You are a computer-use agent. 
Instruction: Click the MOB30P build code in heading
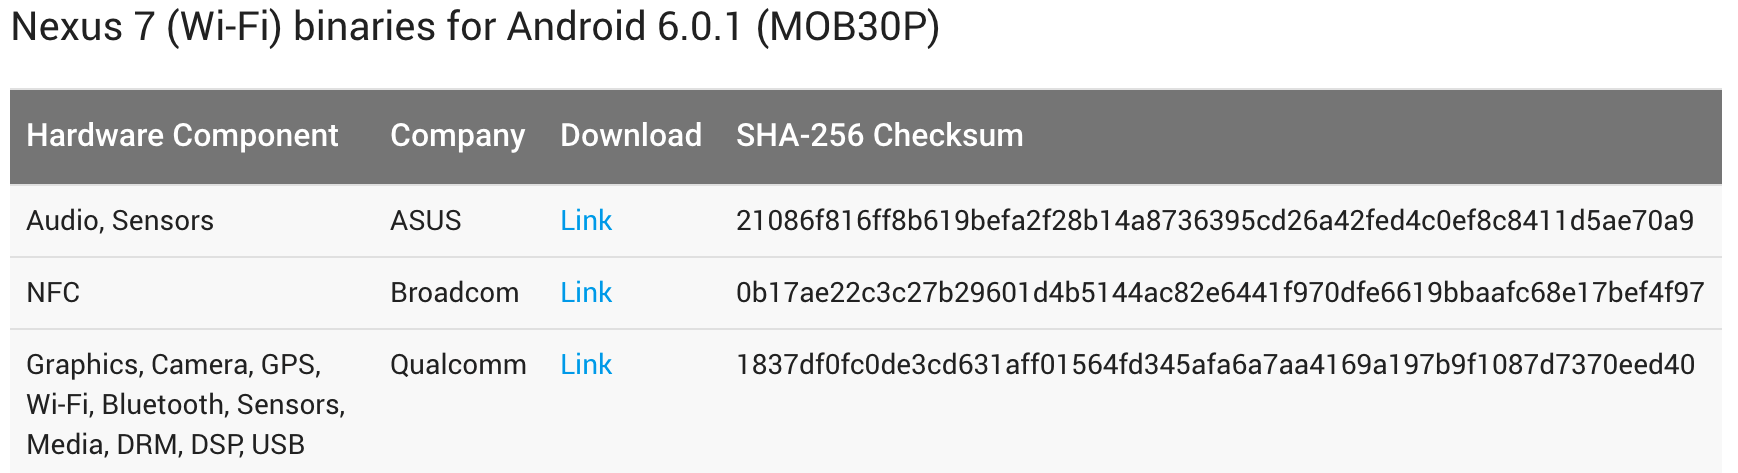pyautogui.click(x=848, y=27)
